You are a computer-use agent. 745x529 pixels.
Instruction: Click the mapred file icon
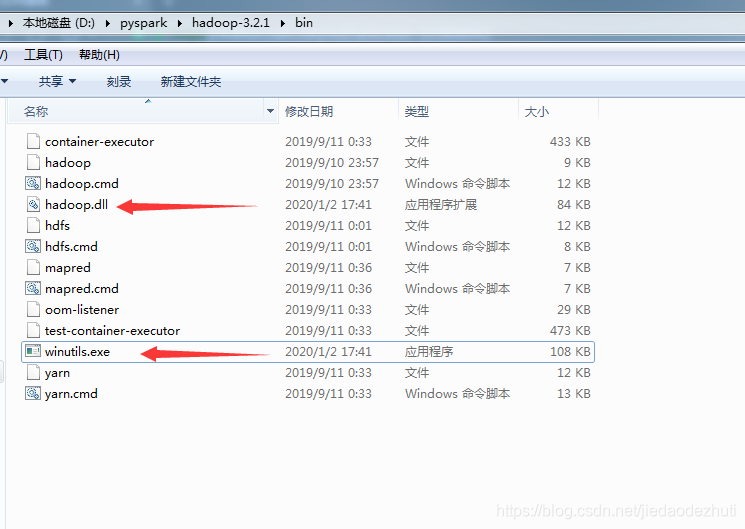pyautogui.click(x=33, y=268)
